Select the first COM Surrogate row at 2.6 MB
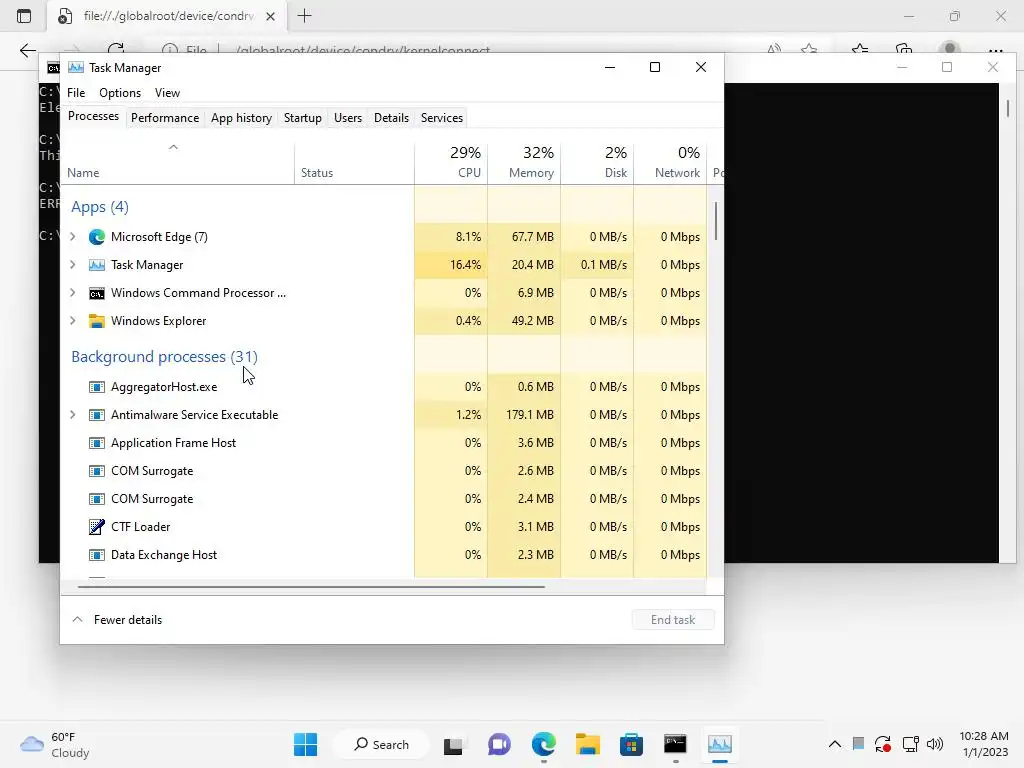The image size is (1024, 768). pos(383,471)
